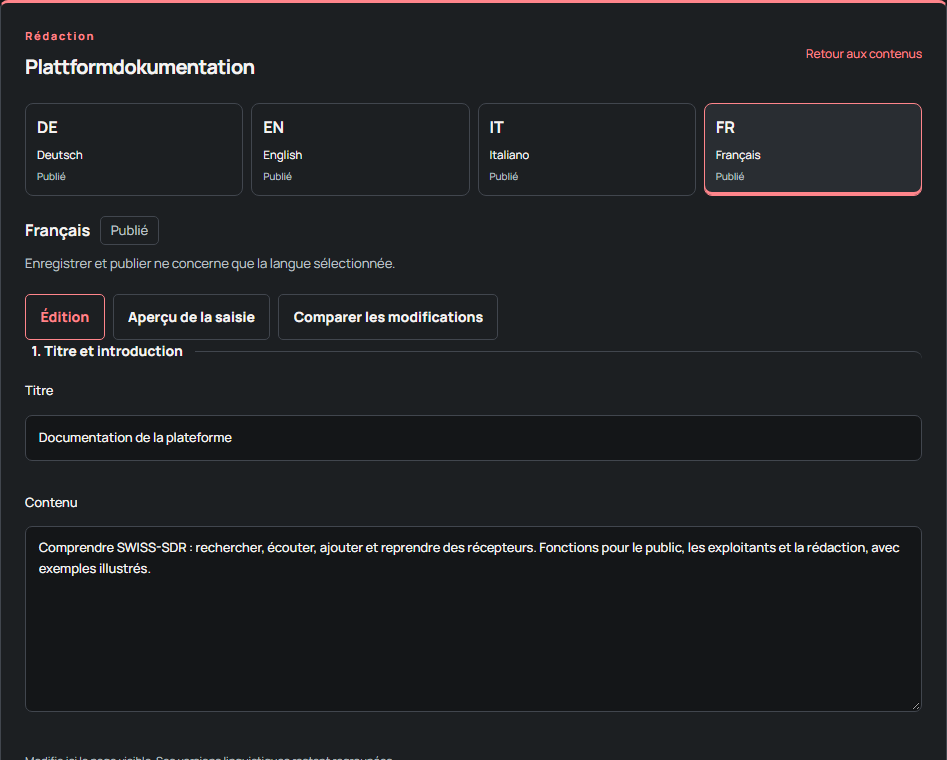Select the IT Italiano language card

586,149
